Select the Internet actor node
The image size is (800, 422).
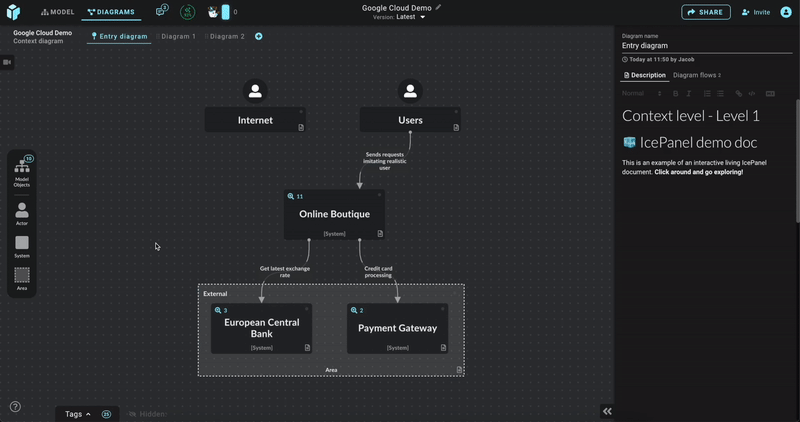point(255,120)
